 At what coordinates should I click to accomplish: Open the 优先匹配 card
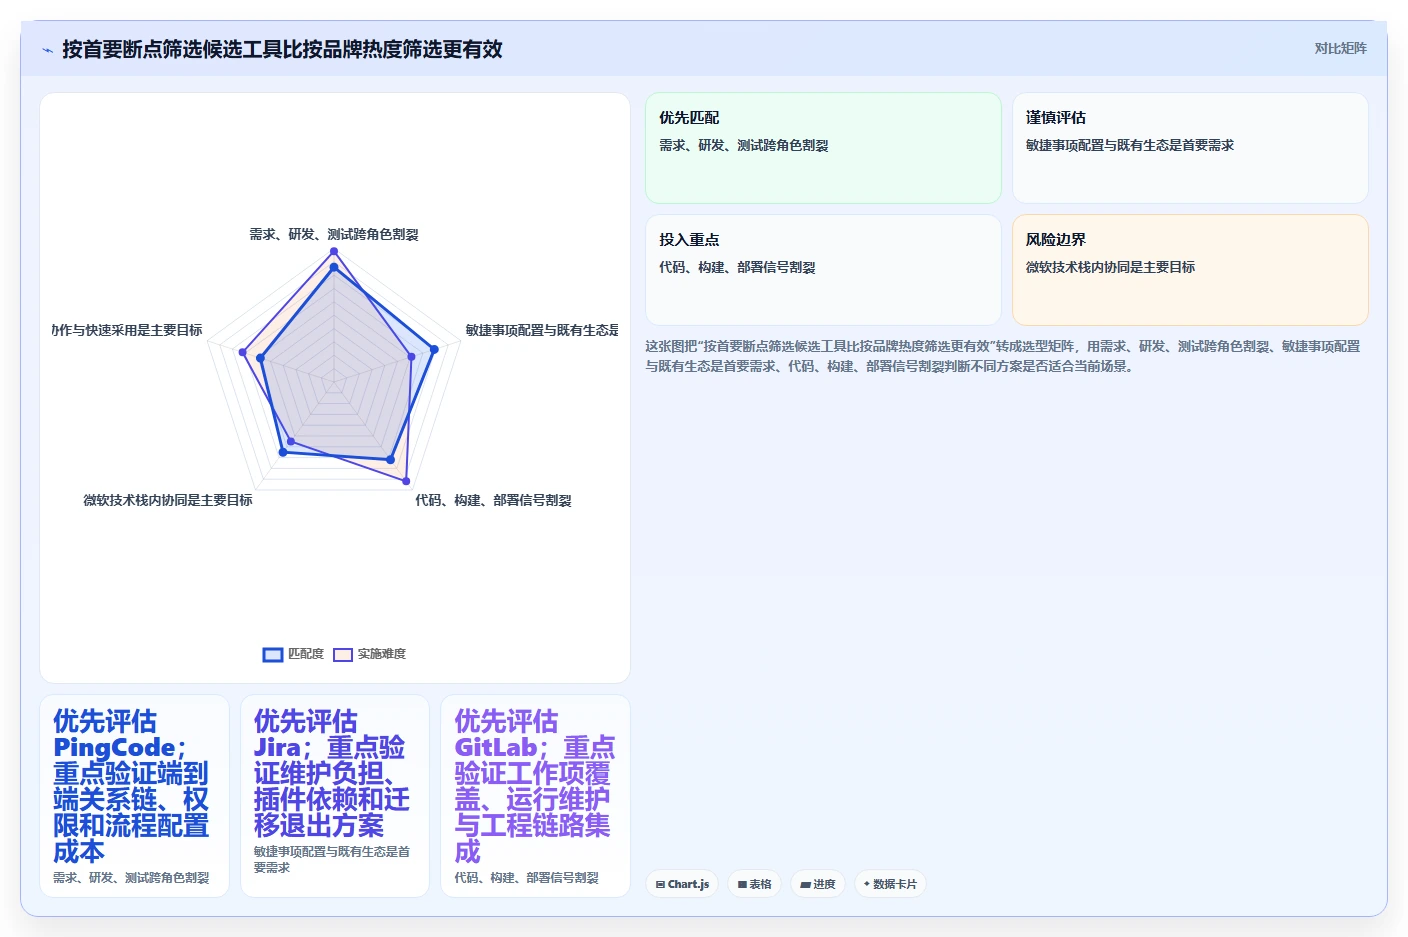tap(823, 148)
